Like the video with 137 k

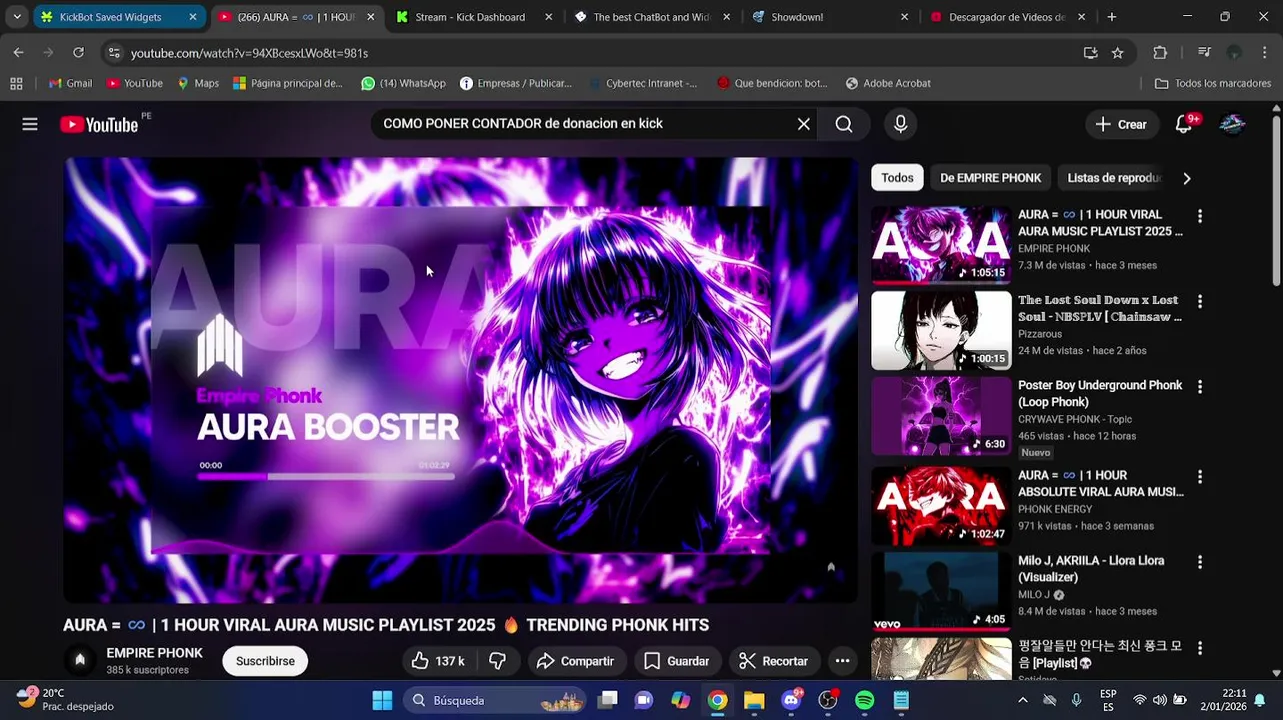438,661
